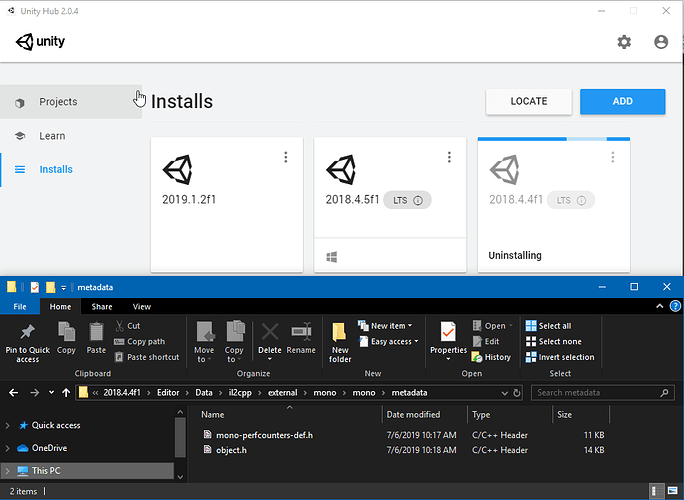Viewport: 684px width, 500px height.
Task: Open the Easy access dropdown
Action: (388, 342)
